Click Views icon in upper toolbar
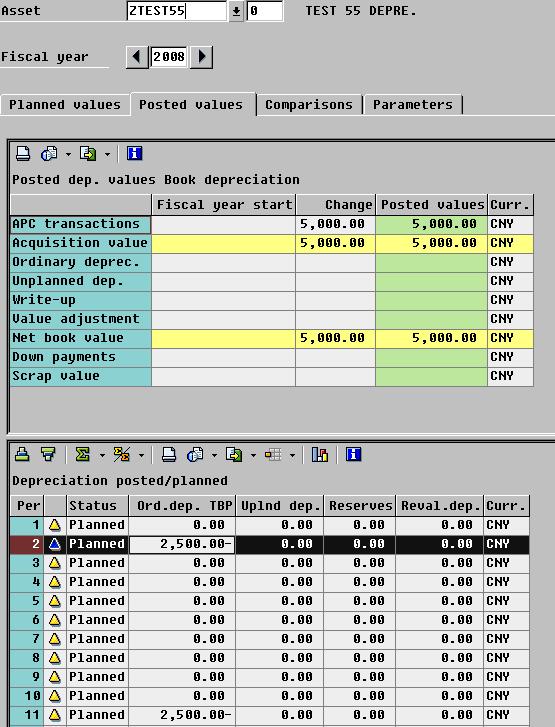This screenshot has width=555, height=727. pos(49,153)
